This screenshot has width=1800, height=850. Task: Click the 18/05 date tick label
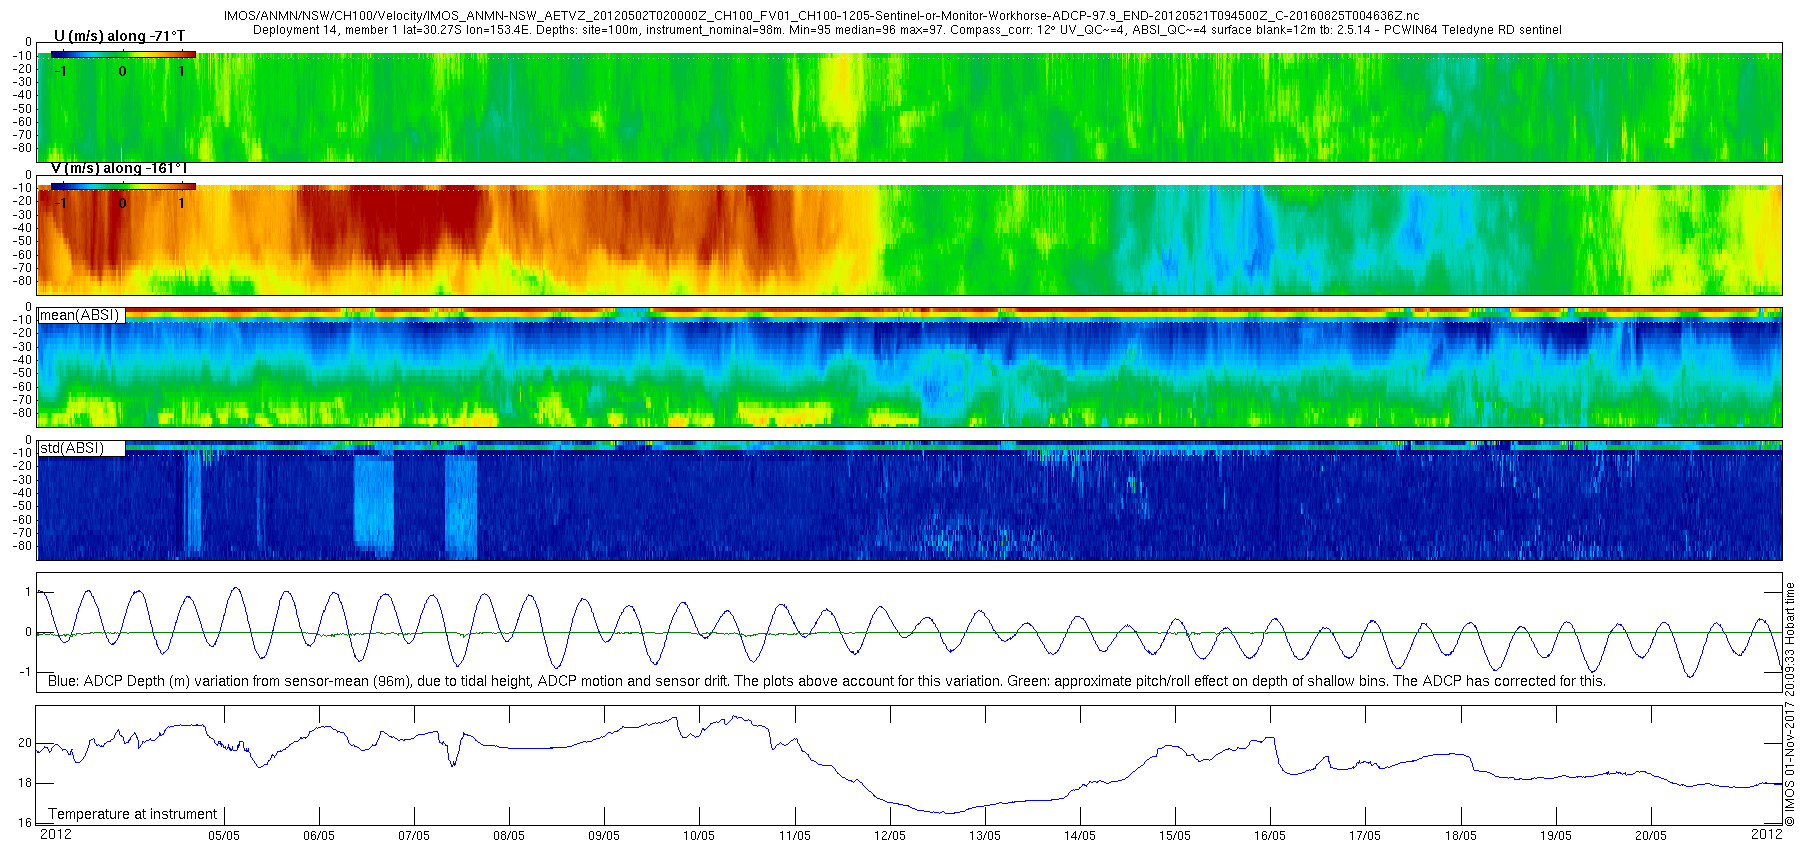[1461, 836]
